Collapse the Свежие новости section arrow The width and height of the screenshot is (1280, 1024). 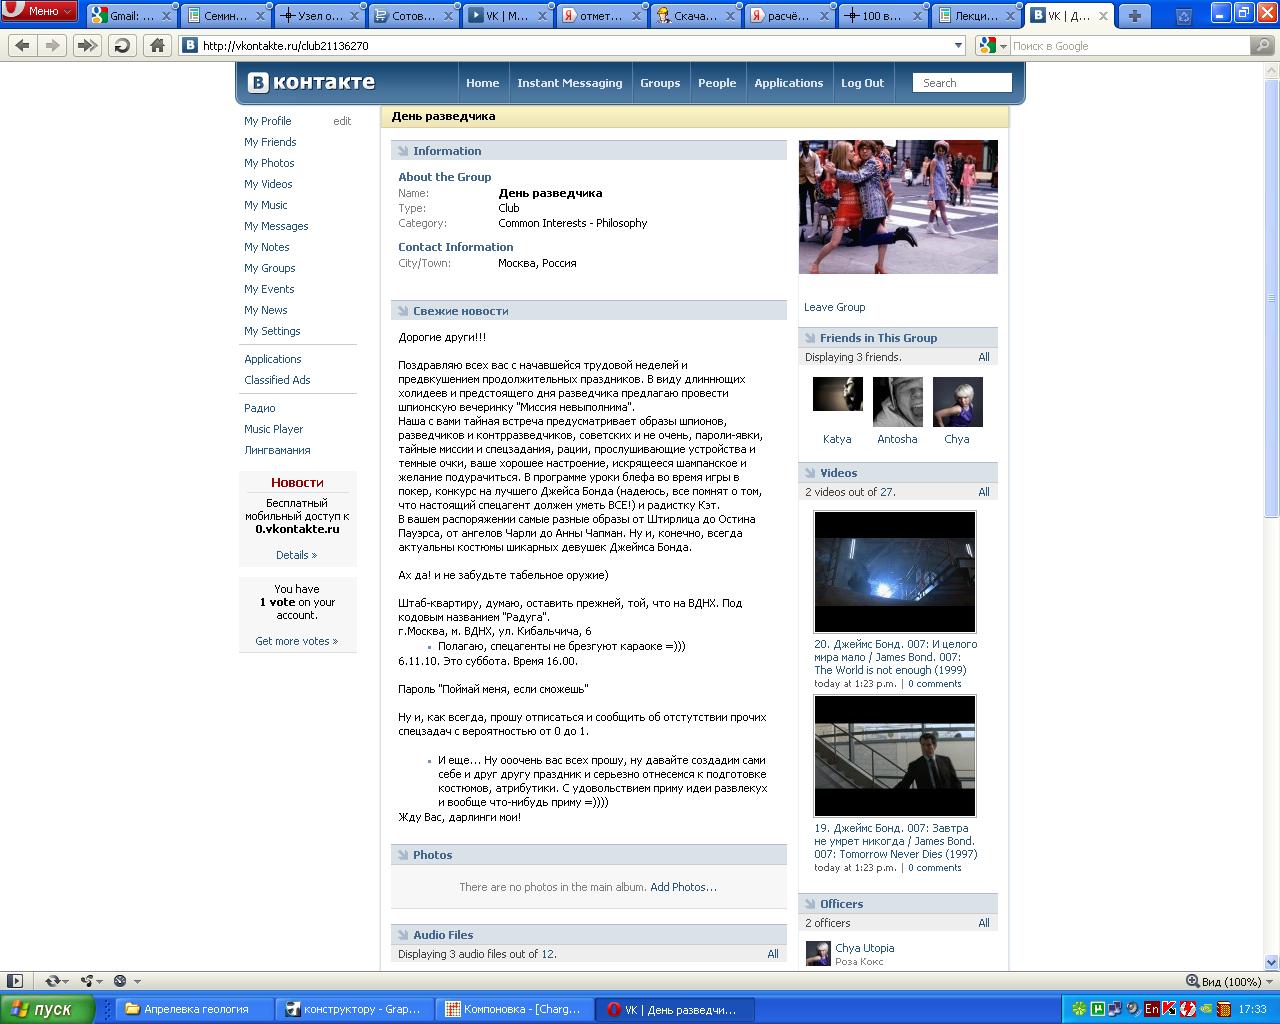click(x=403, y=311)
